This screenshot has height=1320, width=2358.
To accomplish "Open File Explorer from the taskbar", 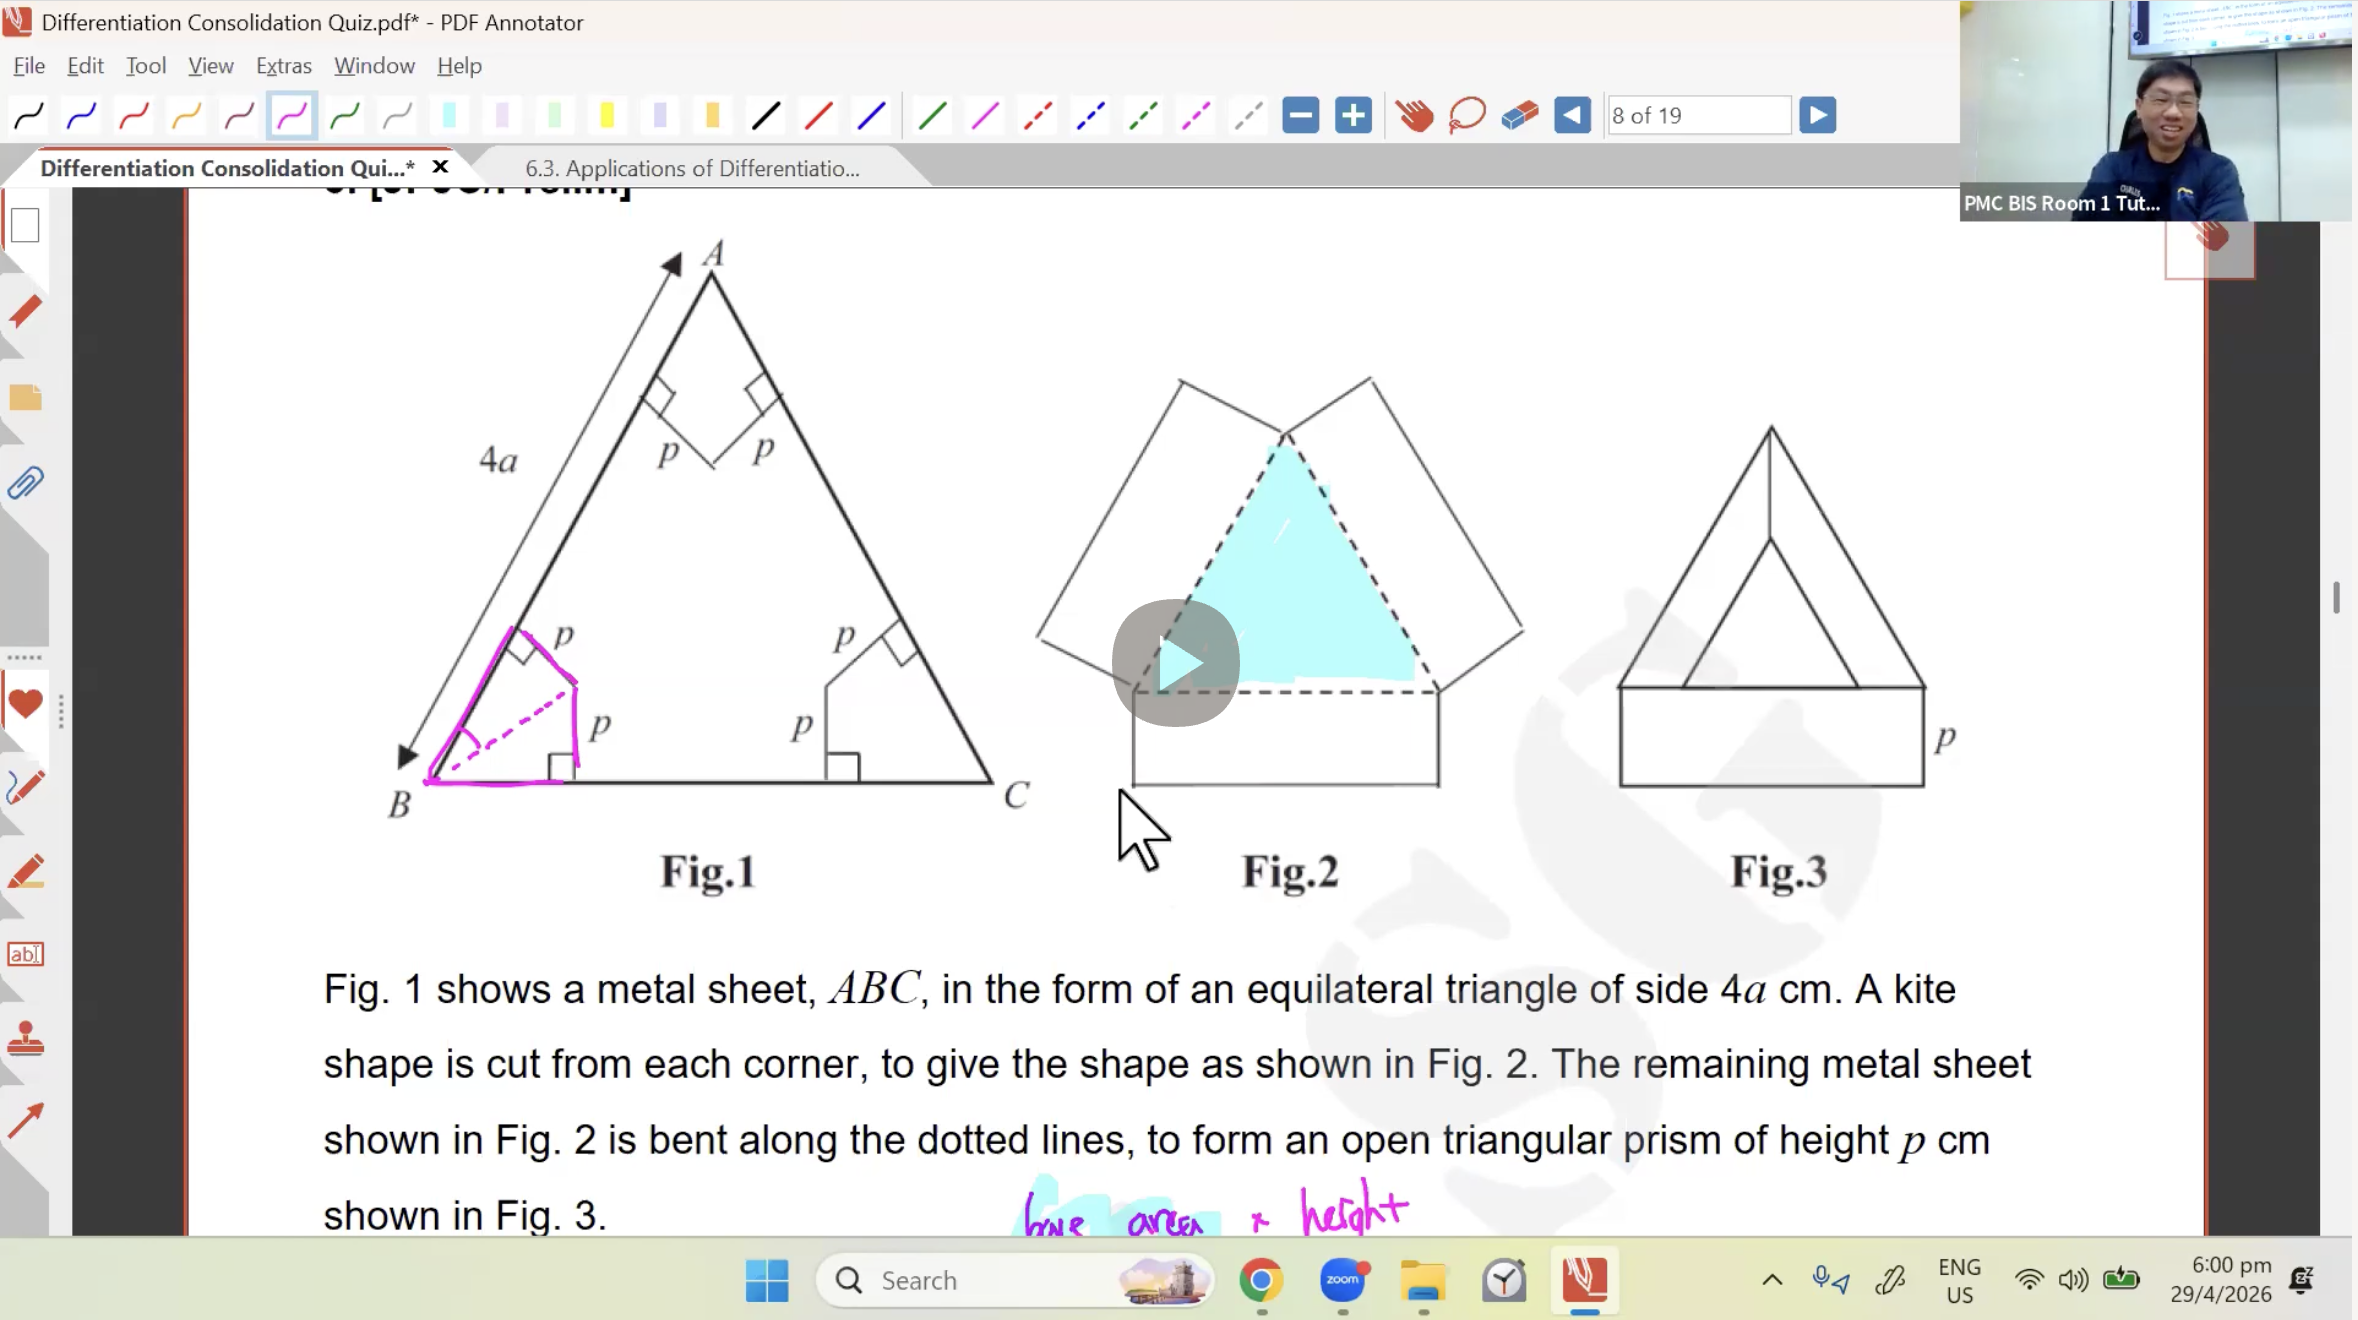I will click(1423, 1280).
